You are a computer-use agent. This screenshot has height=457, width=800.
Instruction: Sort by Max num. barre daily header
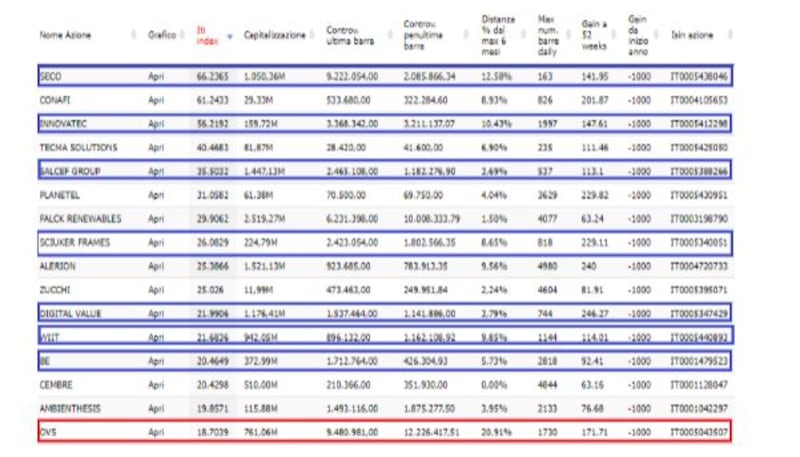[547, 35]
